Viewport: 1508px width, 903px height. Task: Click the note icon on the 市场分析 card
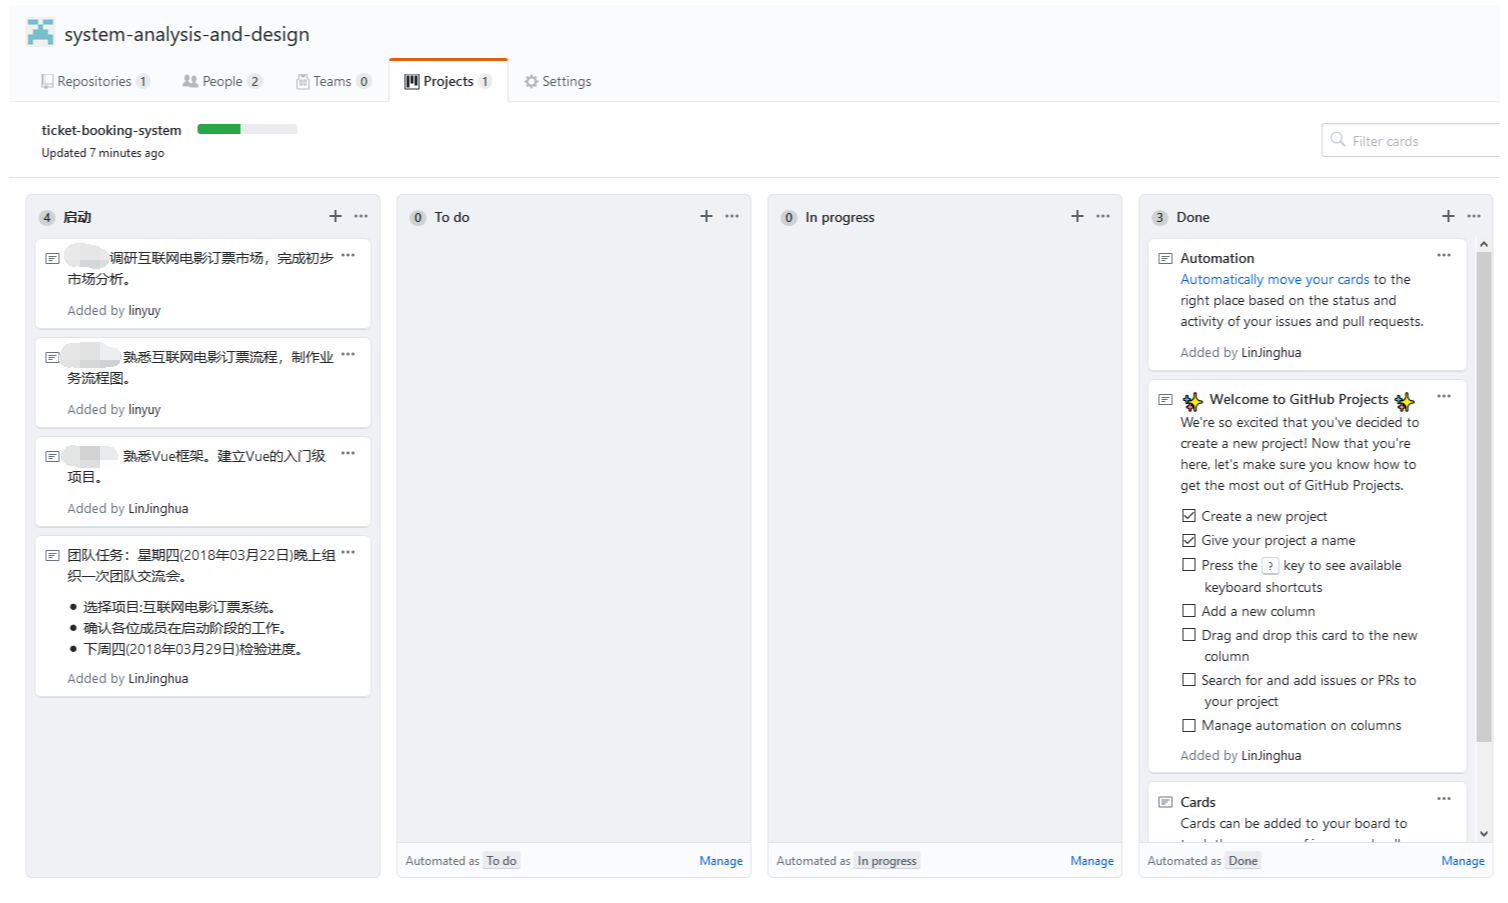[x=52, y=258]
